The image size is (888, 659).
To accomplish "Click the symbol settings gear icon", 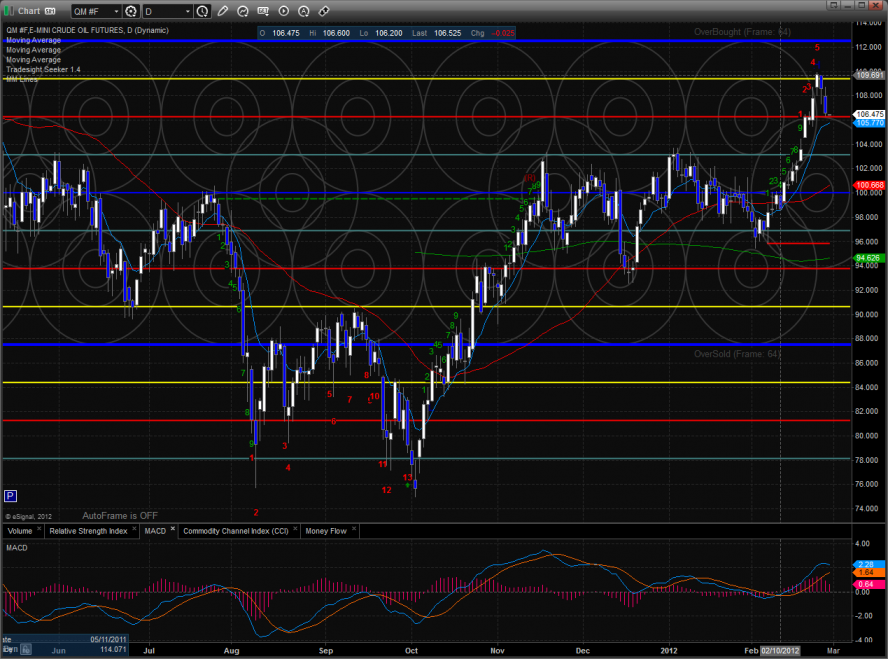I will (132, 11).
